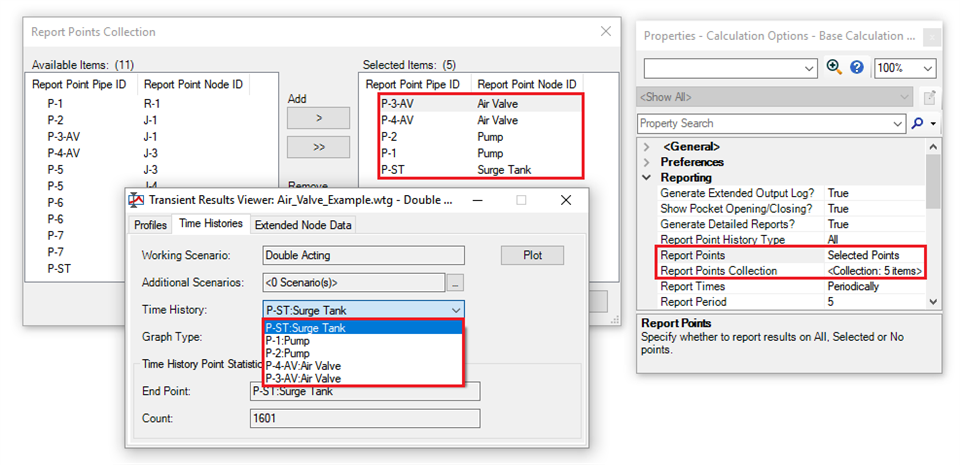Viewport: 960px width, 465px height.
Task: Click the properties grid scrollbar down arrow
Action: coord(932,301)
